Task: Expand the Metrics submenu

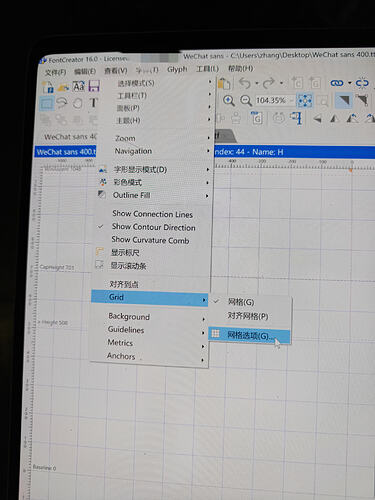Action: pyautogui.click(x=149, y=343)
